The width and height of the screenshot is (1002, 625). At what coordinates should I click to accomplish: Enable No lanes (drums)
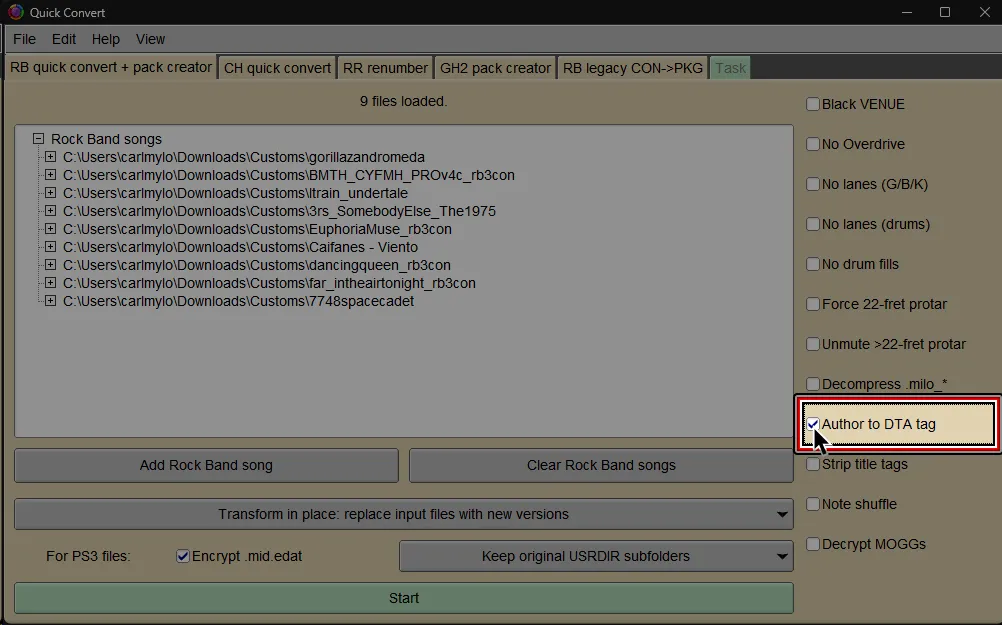[x=813, y=224]
